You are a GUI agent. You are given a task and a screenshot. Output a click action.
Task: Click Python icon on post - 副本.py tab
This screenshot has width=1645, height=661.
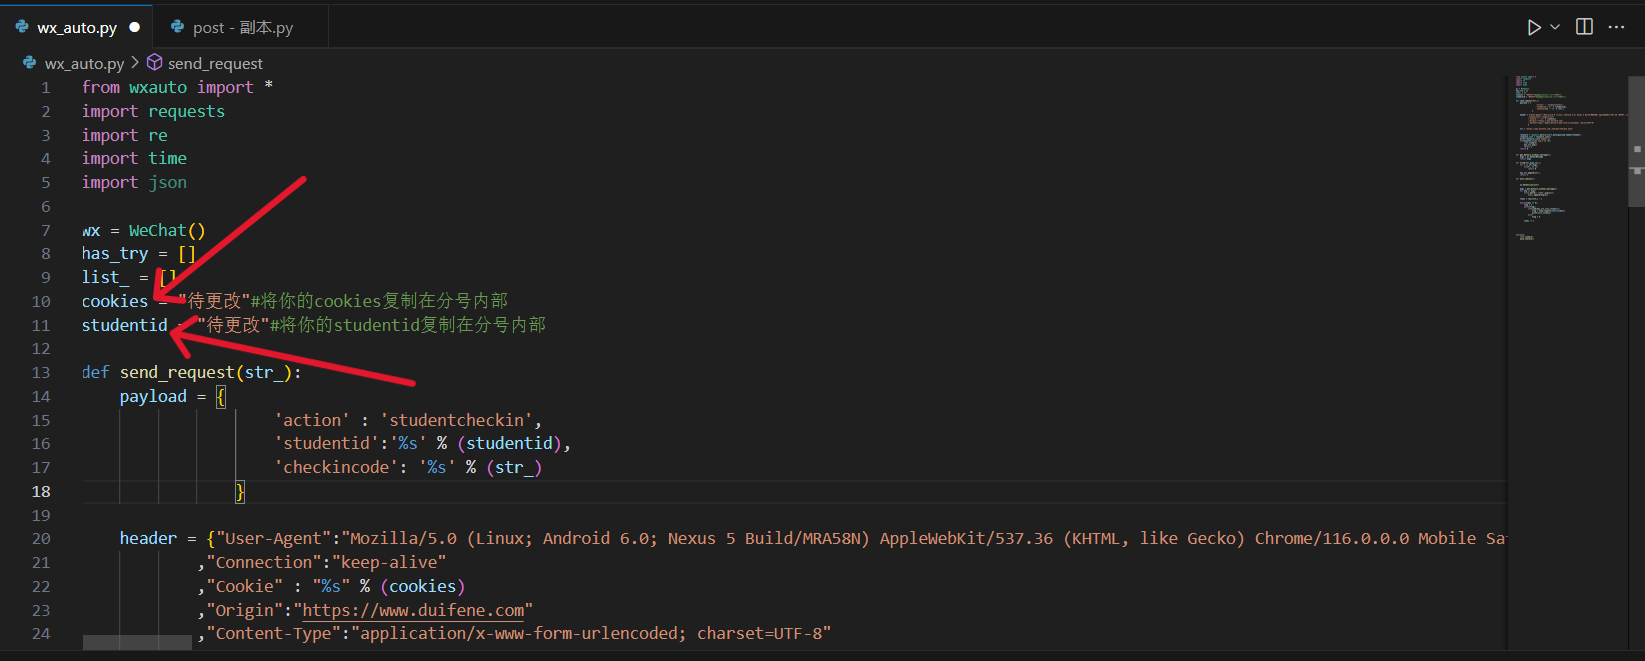point(177,27)
